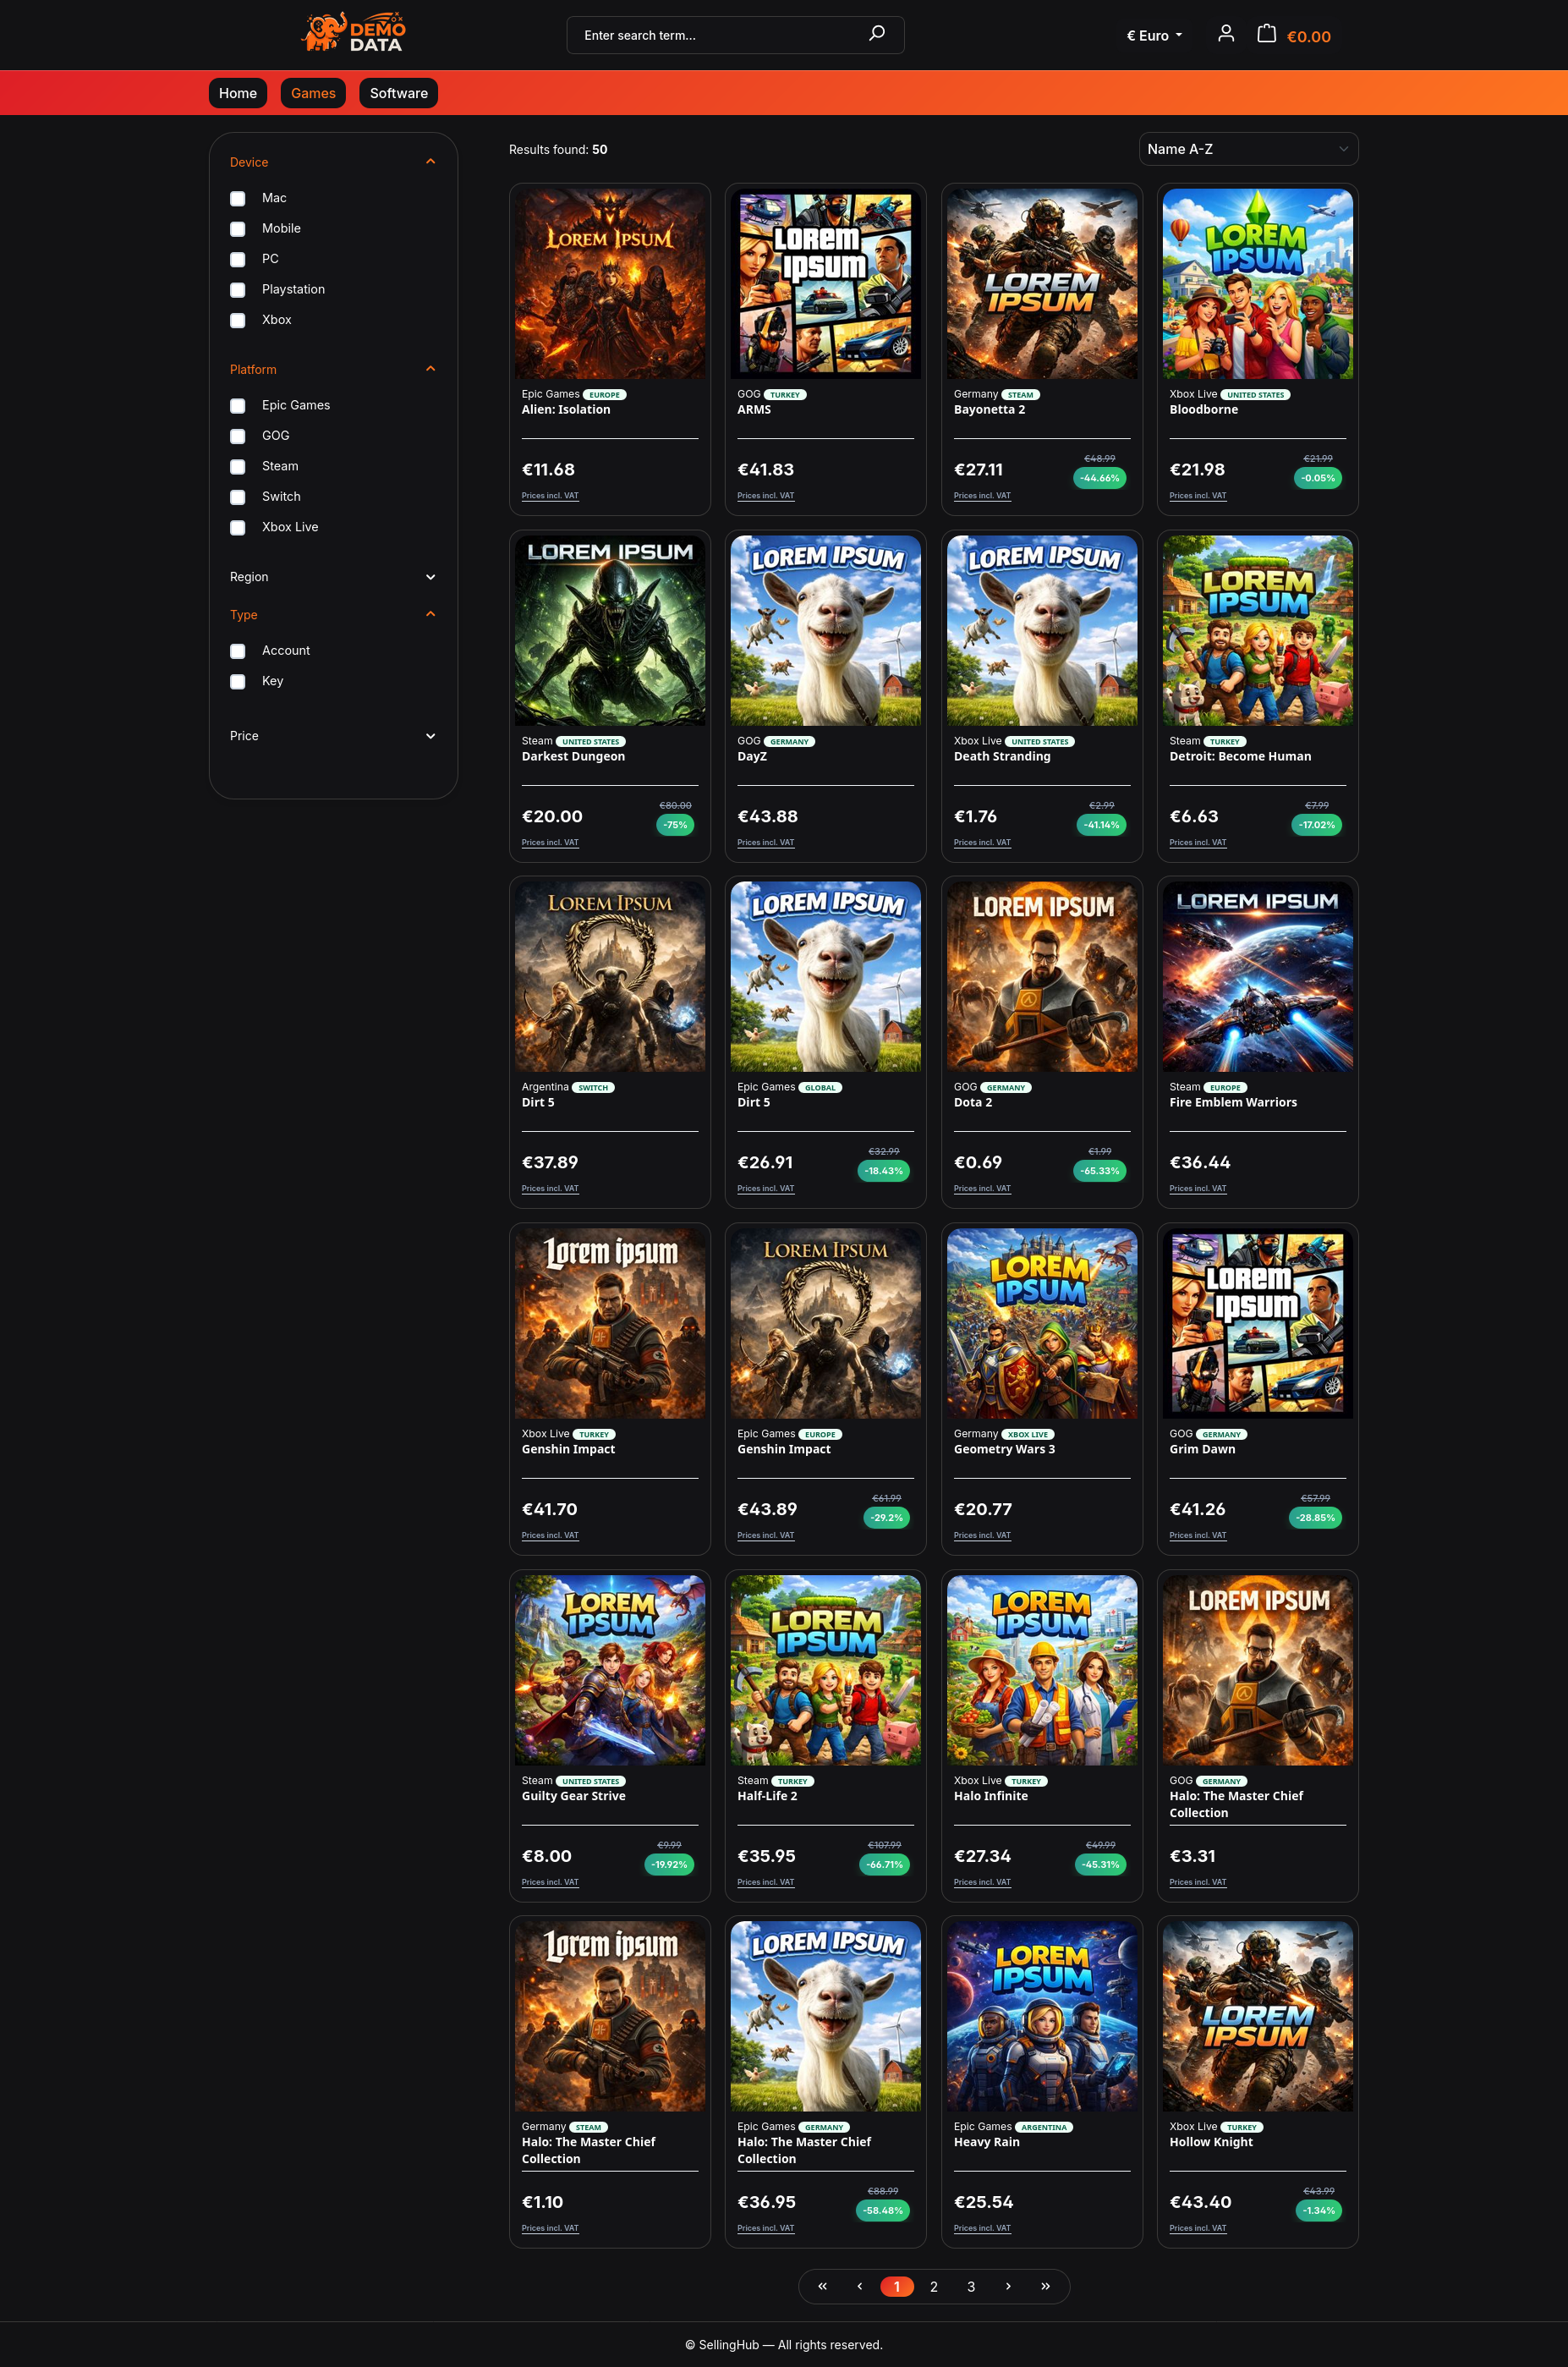Check the Mac device filter
Screen dimensions: 1568x2367
coord(238,198)
